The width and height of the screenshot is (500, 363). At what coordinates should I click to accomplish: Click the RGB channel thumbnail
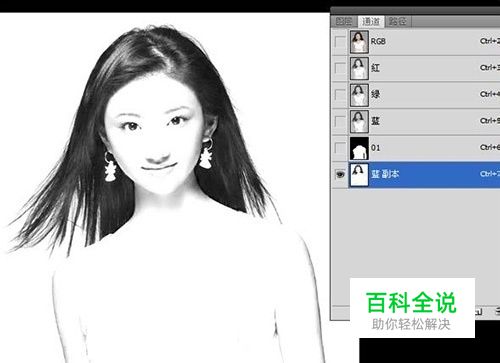tap(359, 42)
